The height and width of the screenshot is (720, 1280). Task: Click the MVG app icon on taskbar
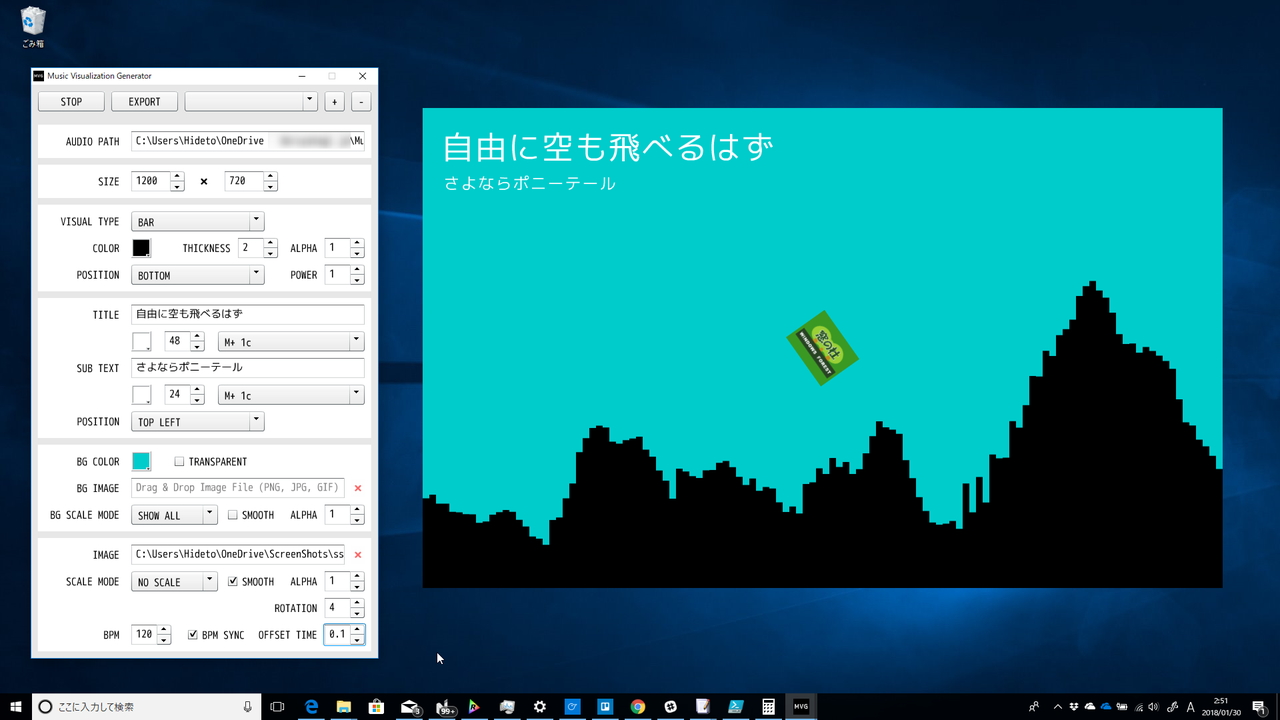pyautogui.click(x=800, y=706)
